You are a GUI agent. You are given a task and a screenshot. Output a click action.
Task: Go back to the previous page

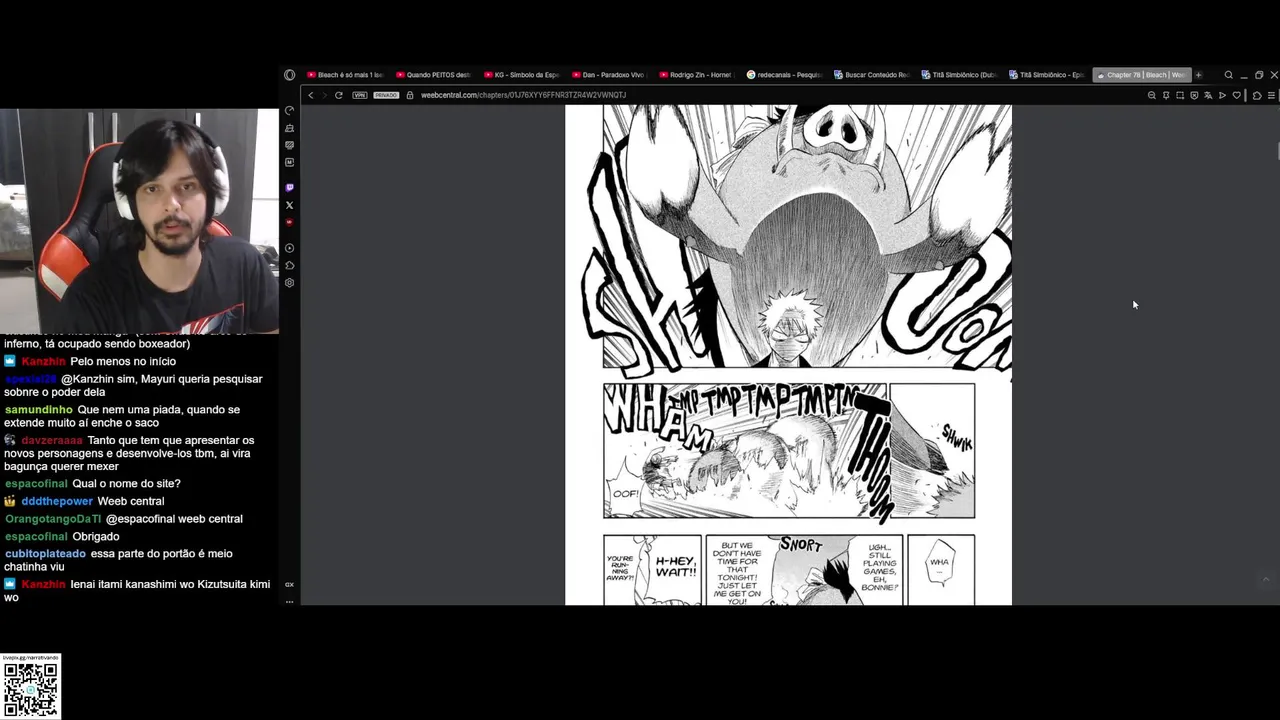click(311, 95)
